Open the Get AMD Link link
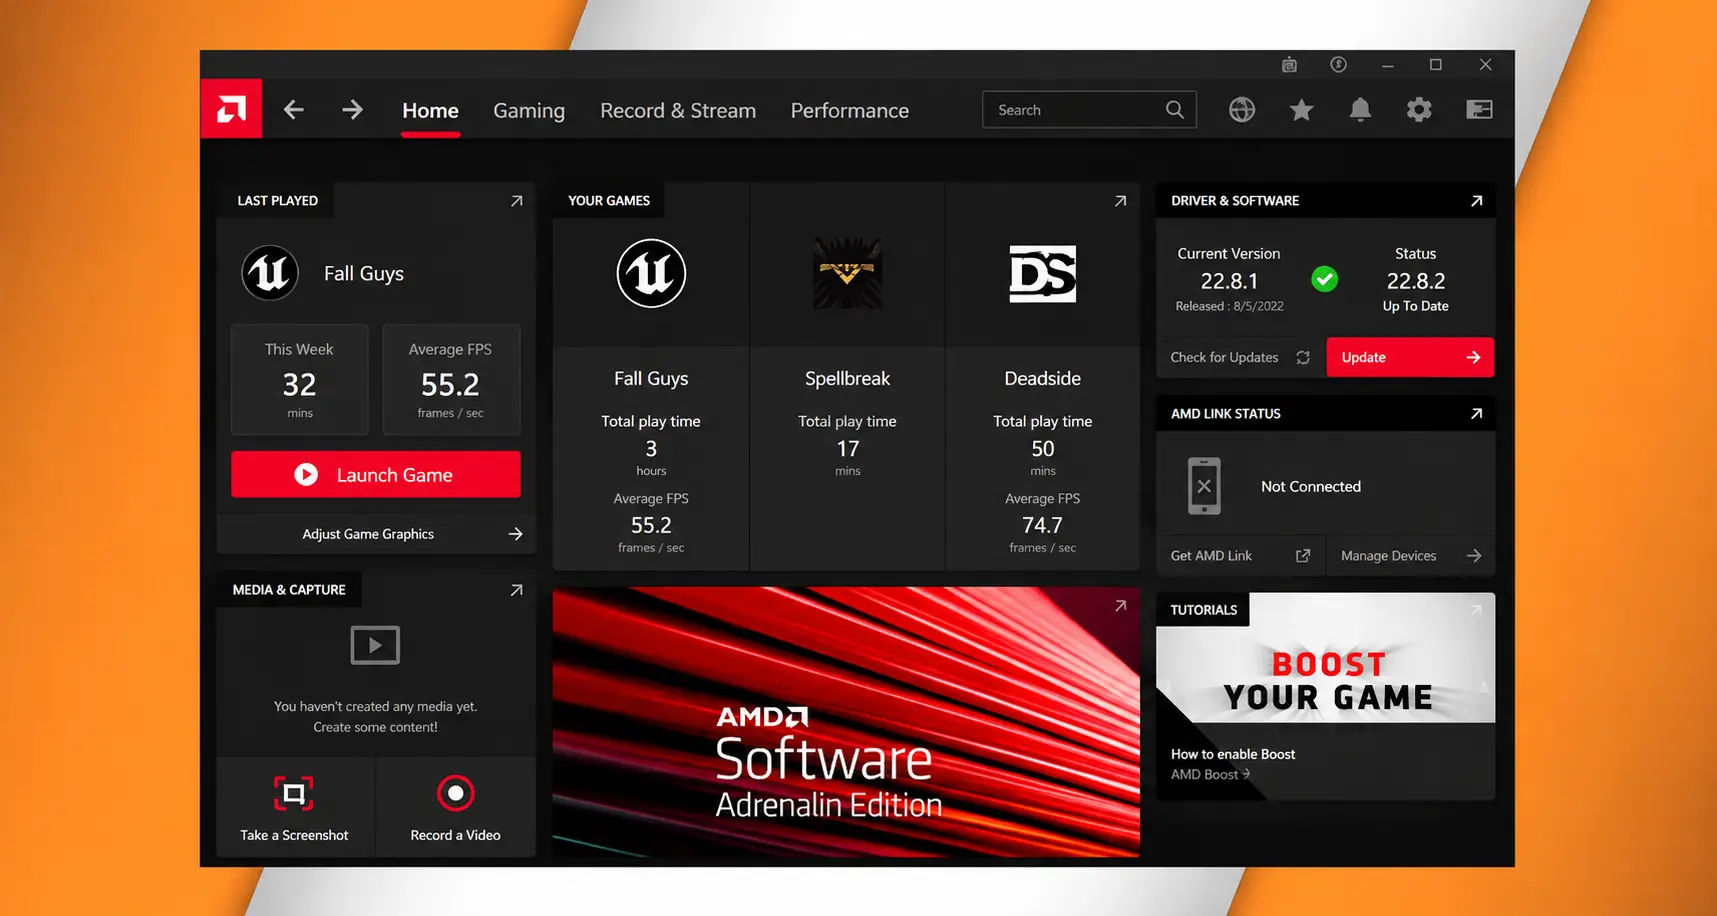Viewport: 1717px width, 916px height. (x=1240, y=556)
